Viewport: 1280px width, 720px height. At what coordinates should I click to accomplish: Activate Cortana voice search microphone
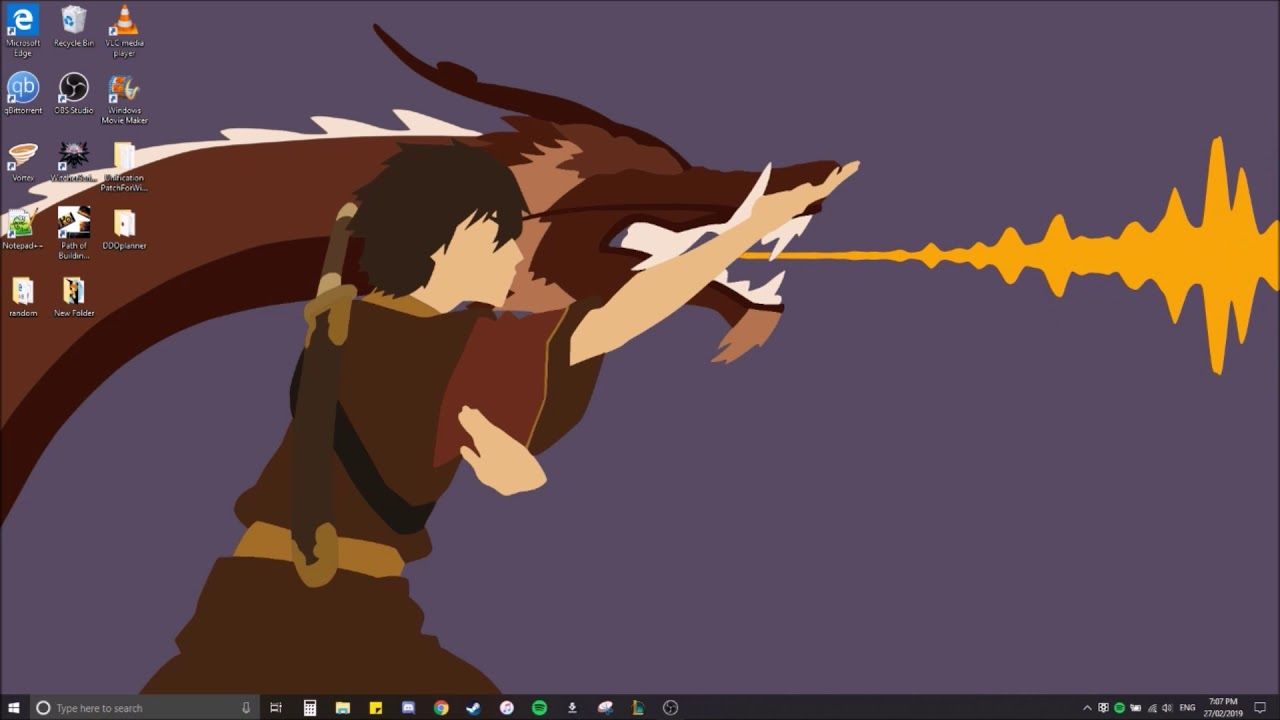coord(245,707)
